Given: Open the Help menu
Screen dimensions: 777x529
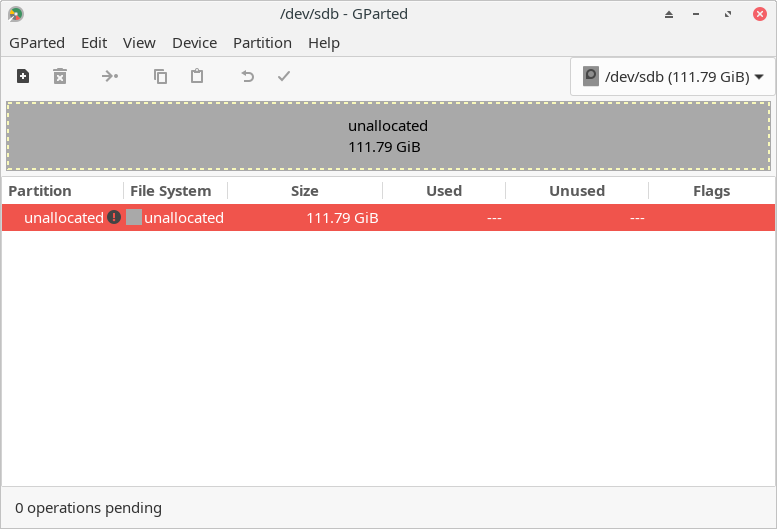Looking at the screenshot, I should pos(324,43).
